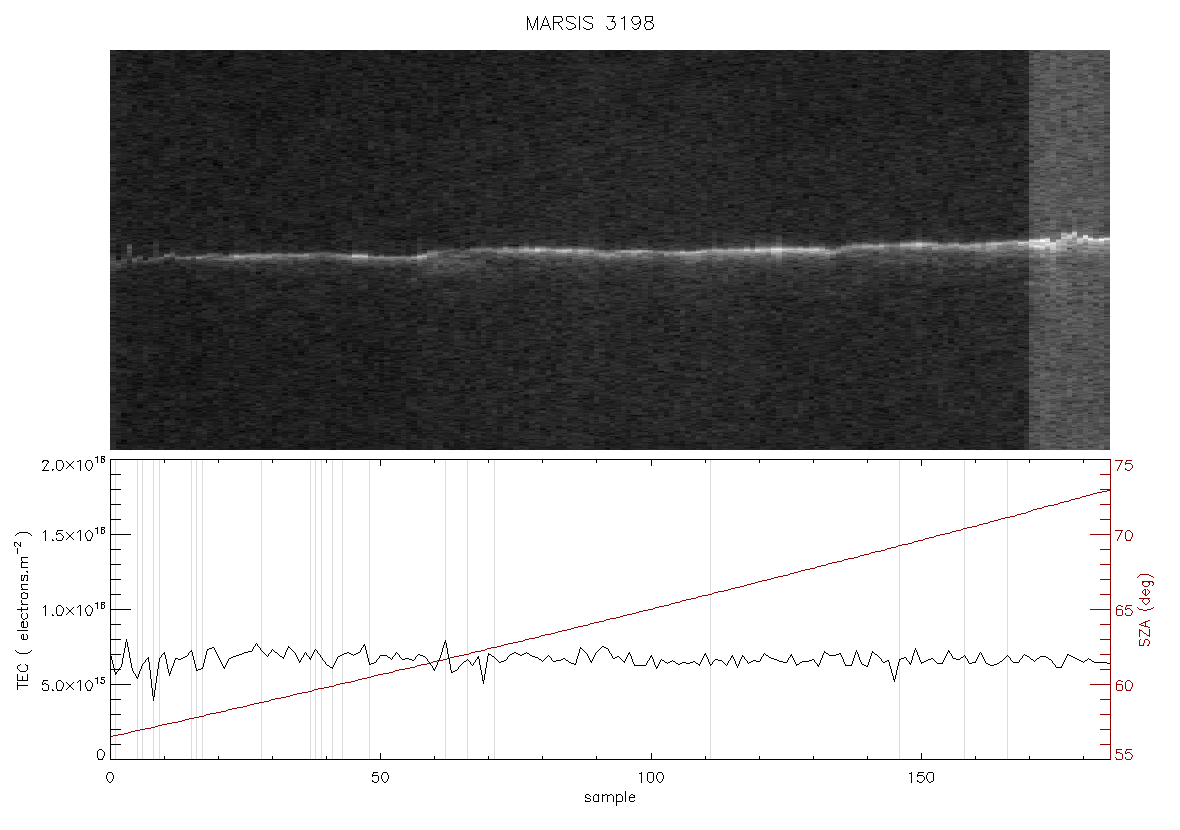Image resolution: width=1180 pixels, height=830 pixels.
Task: Click the 50 tick label on x-axis
Action: coord(380,777)
